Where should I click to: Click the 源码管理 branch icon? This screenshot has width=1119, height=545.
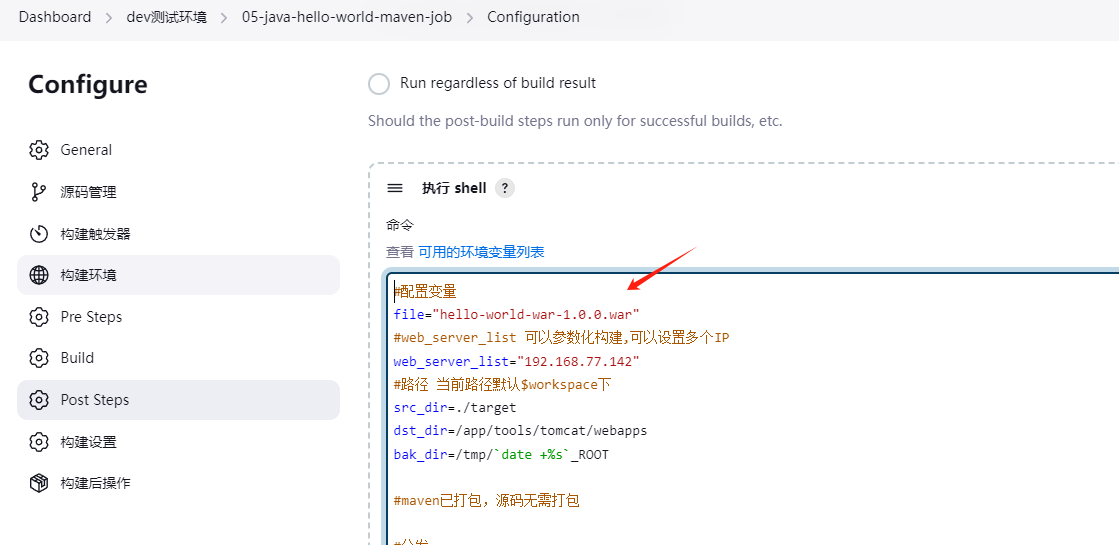point(39,192)
